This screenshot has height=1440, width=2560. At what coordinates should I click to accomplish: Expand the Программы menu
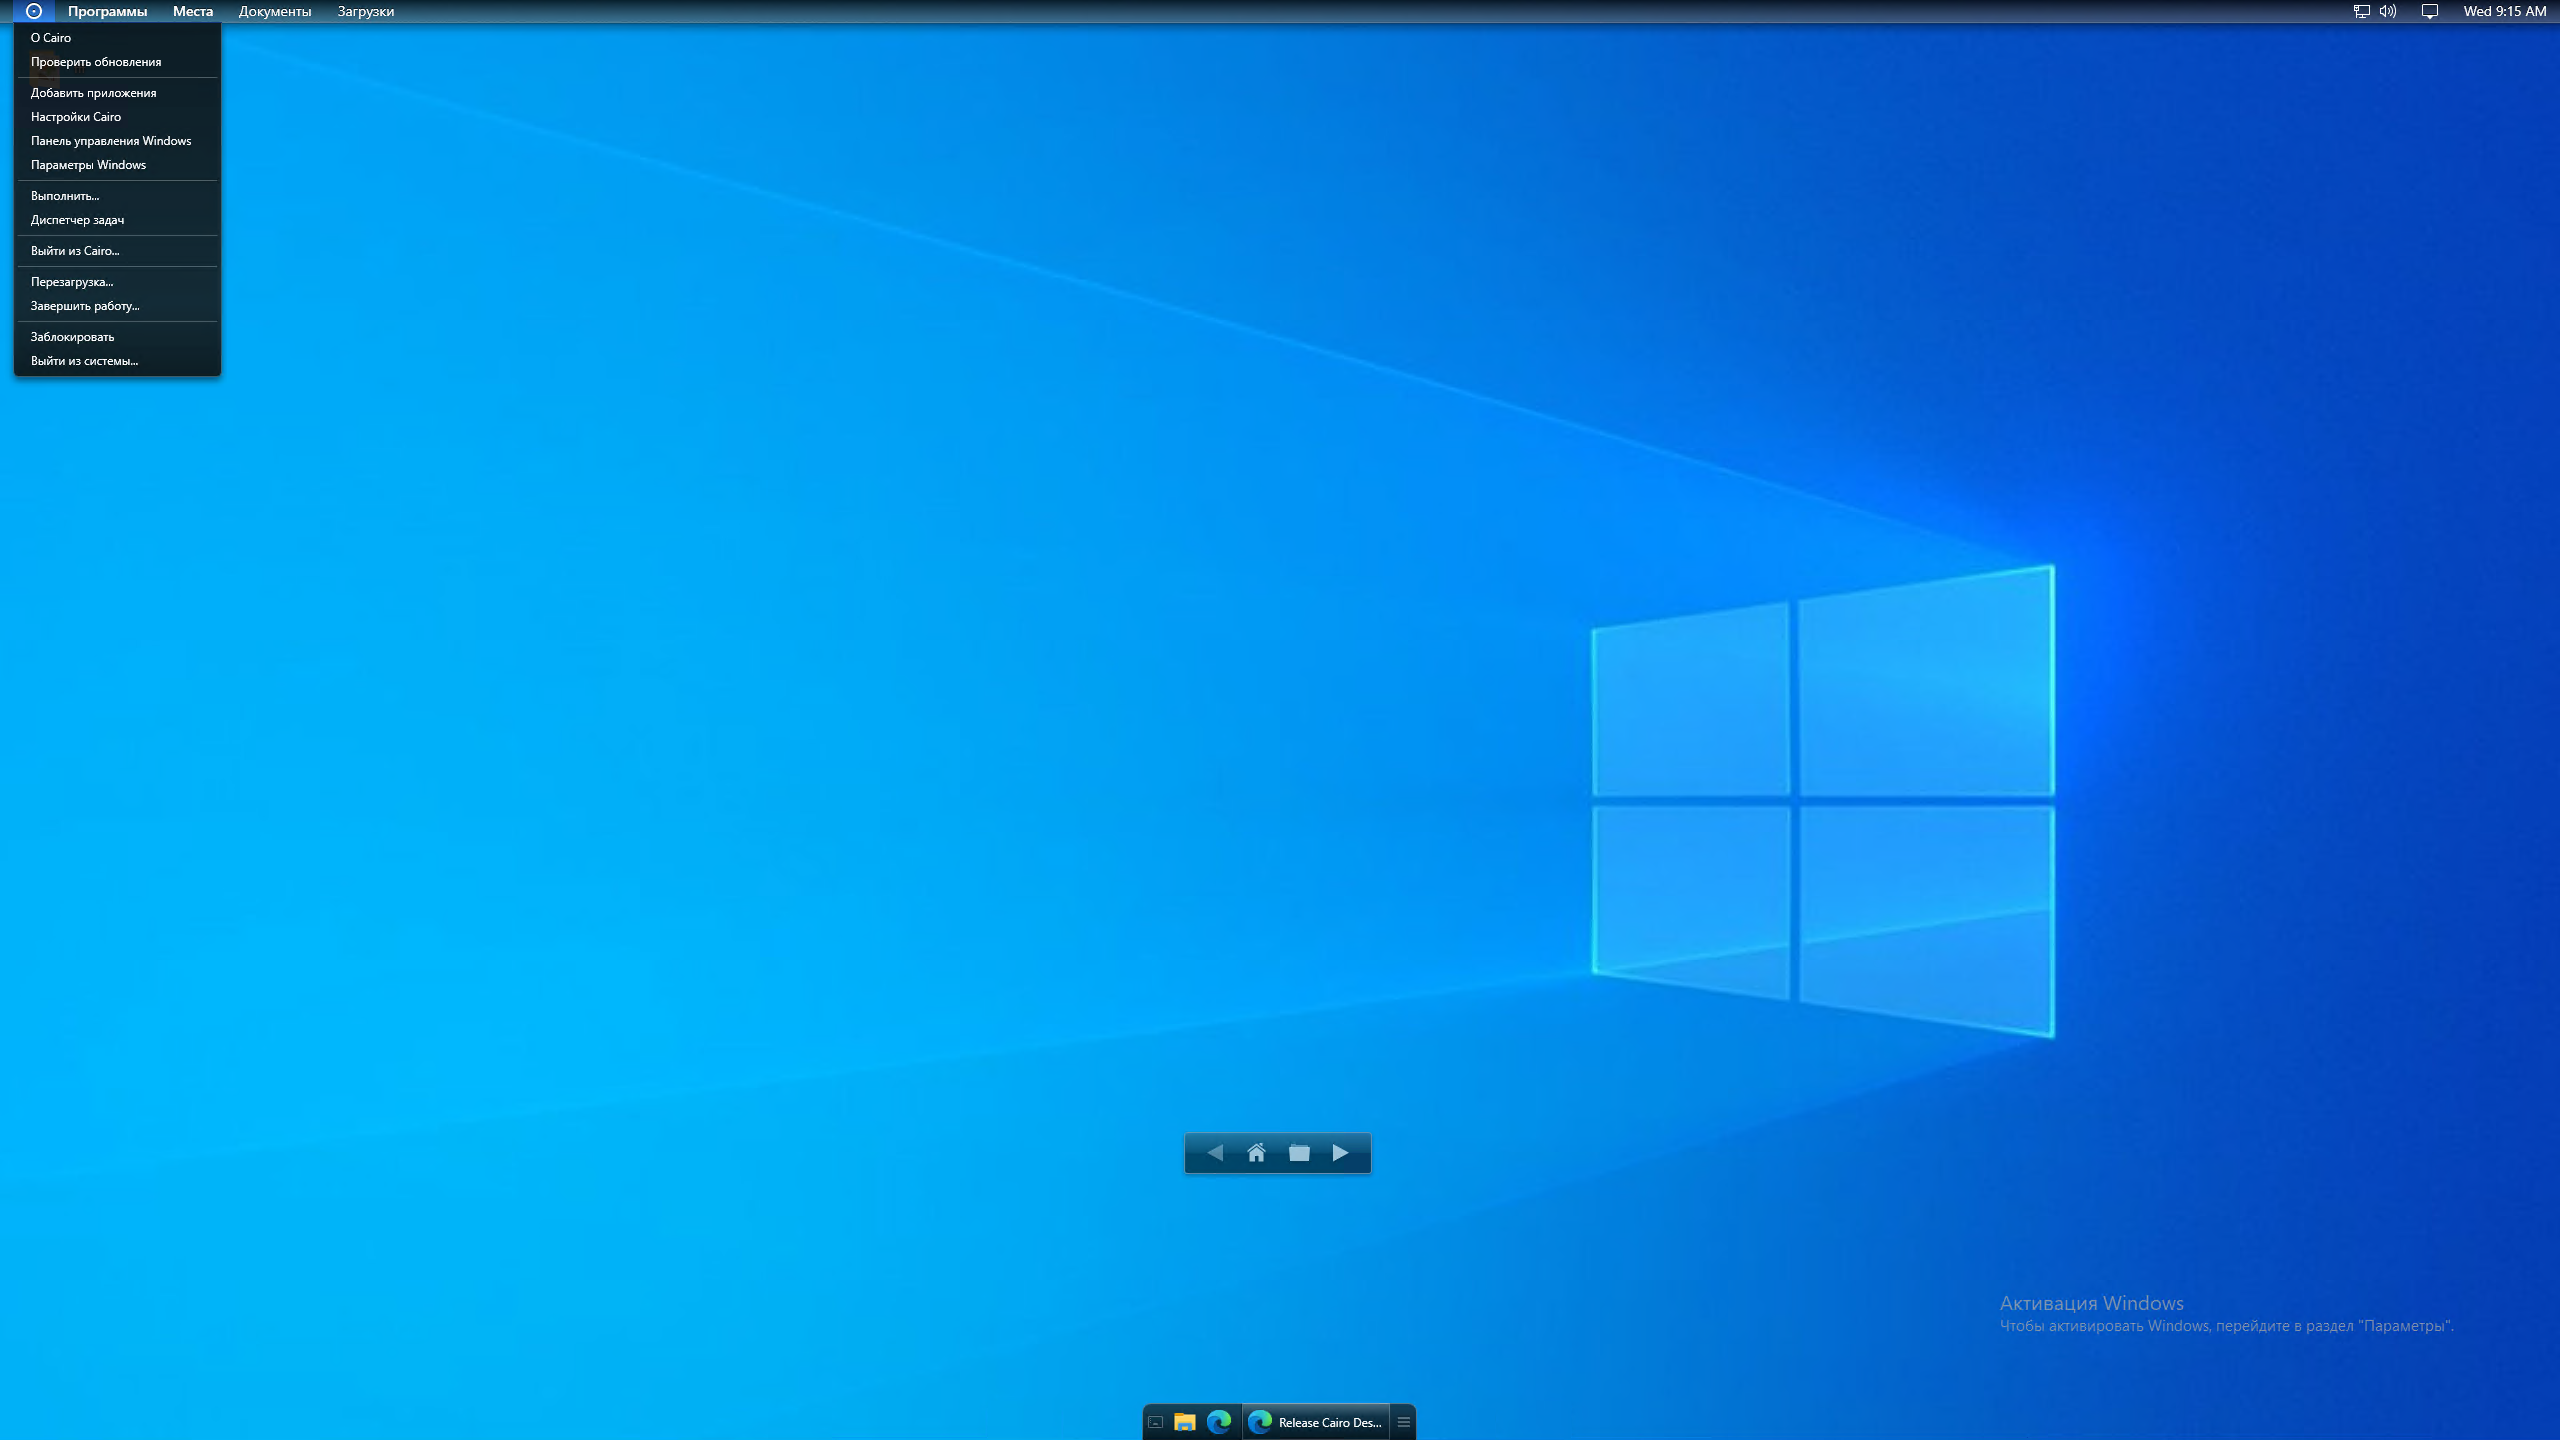(x=107, y=11)
